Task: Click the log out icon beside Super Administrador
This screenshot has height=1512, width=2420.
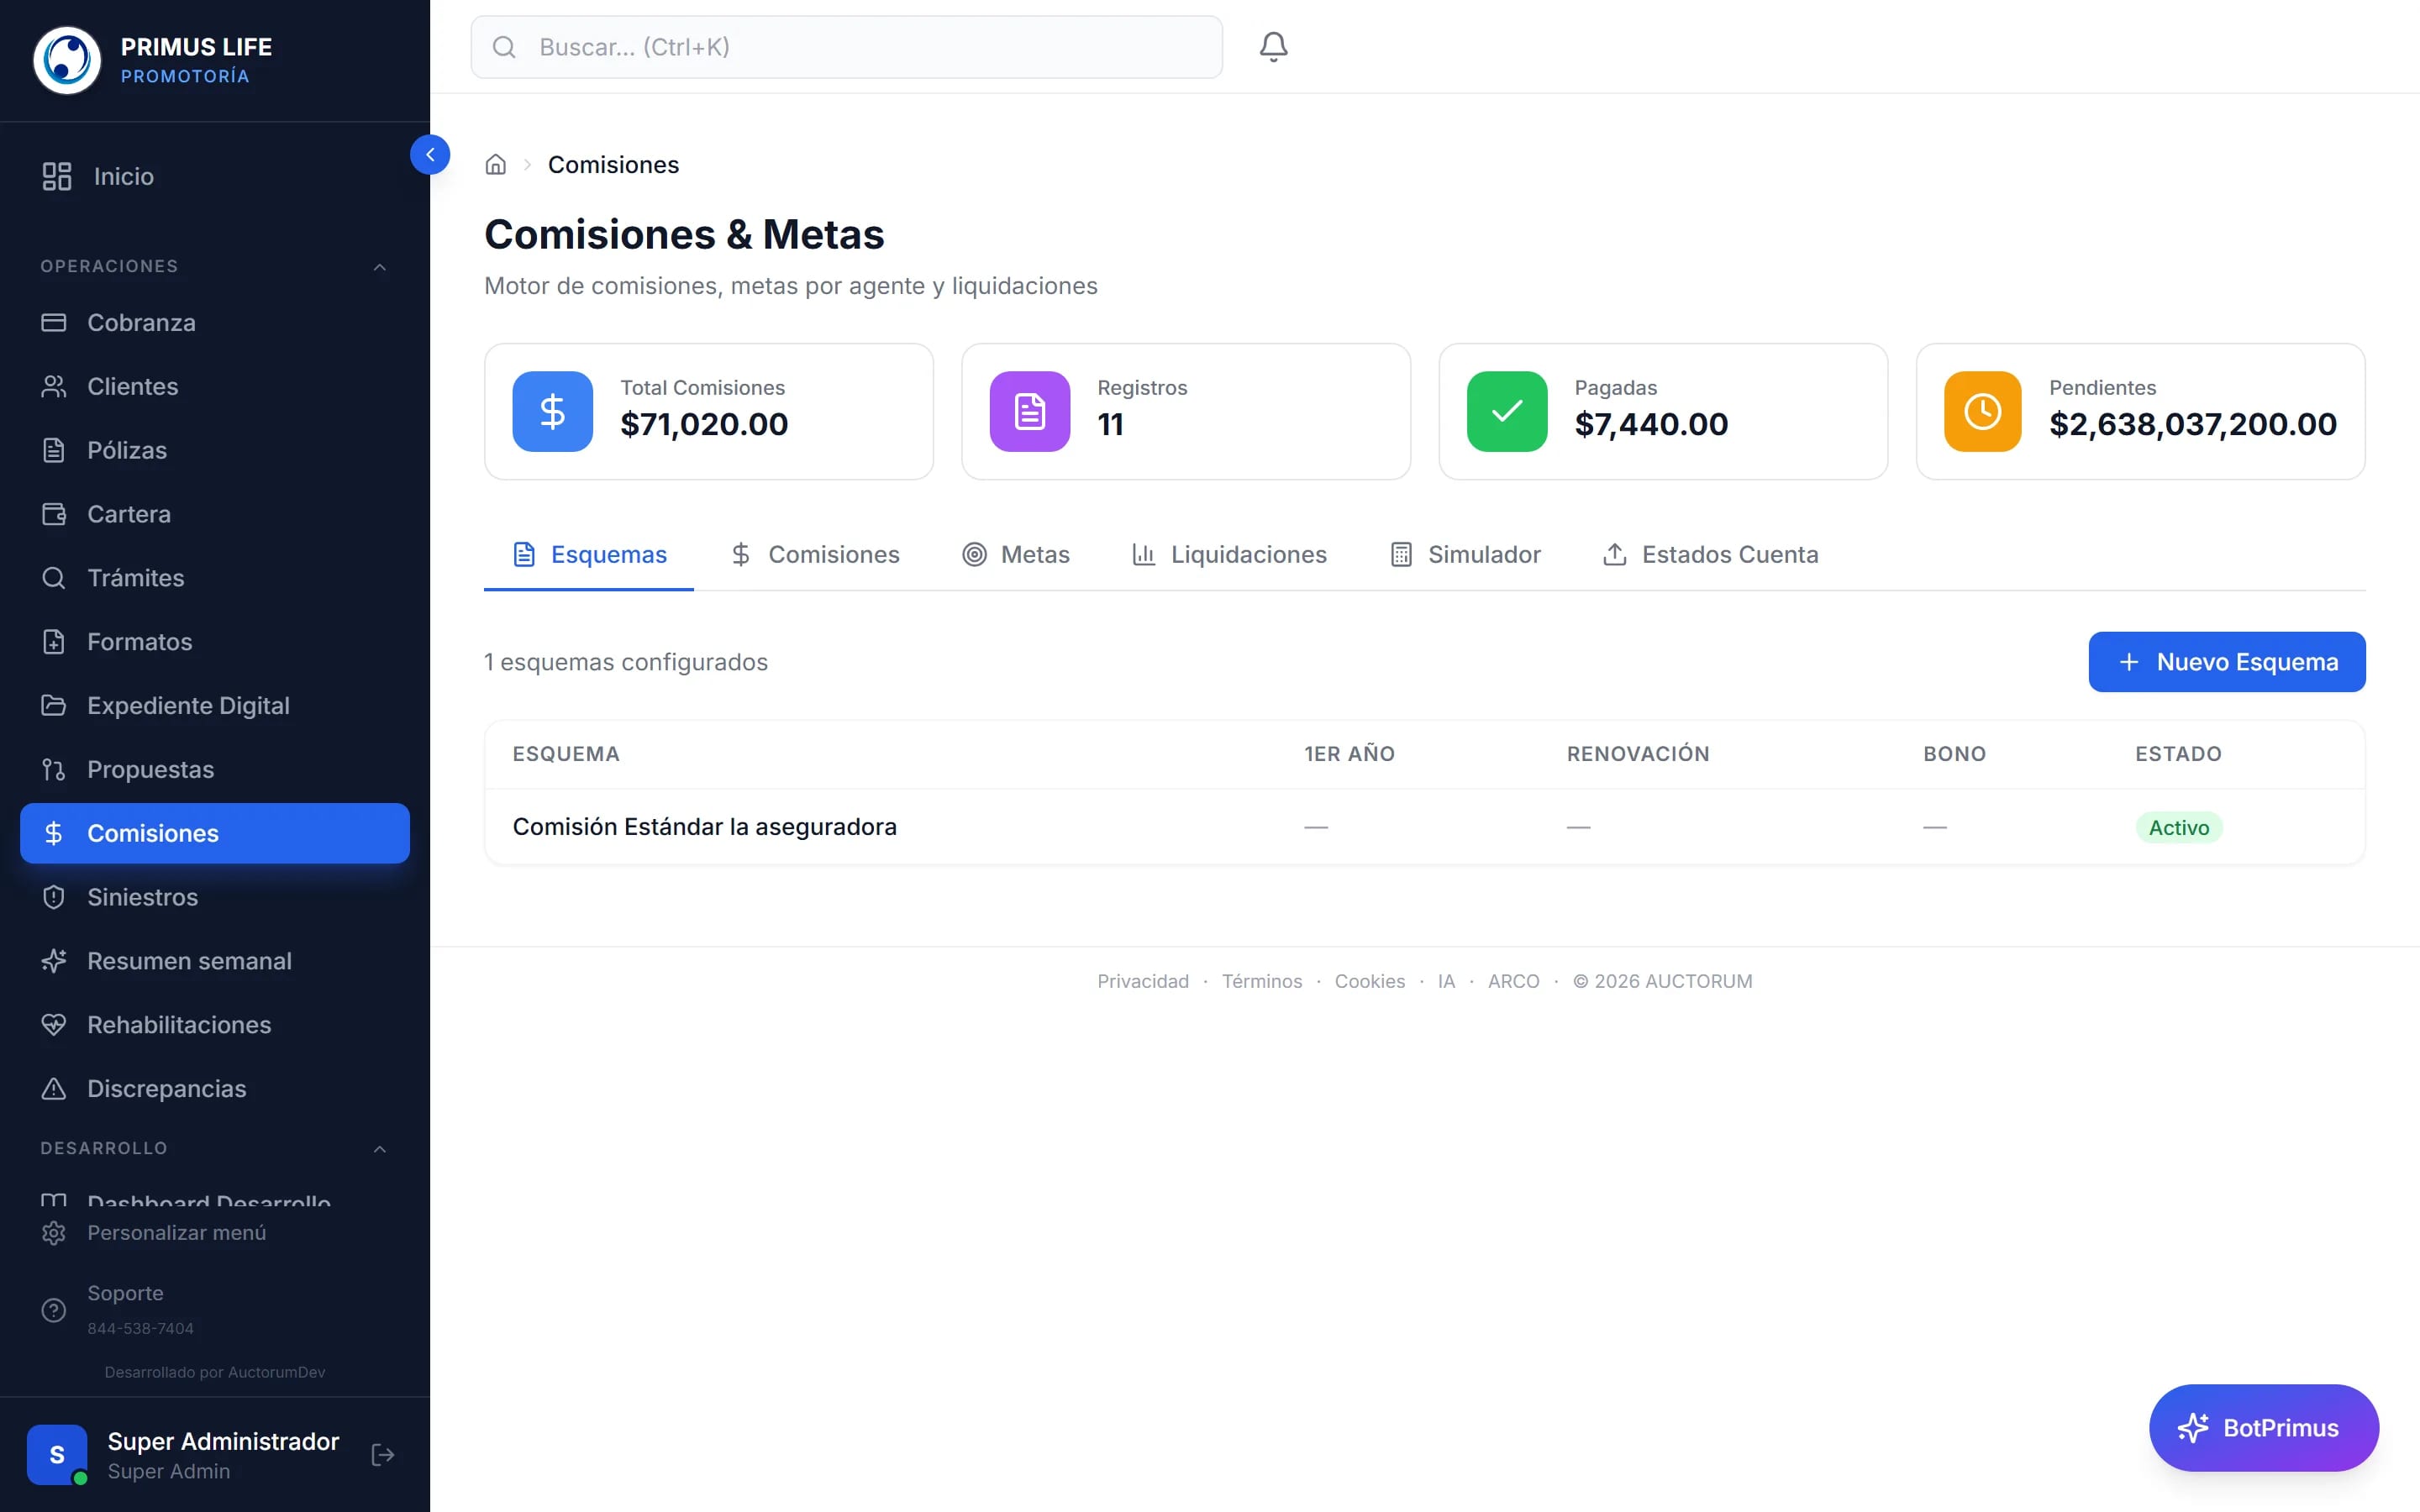Action: pyautogui.click(x=382, y=1455)
